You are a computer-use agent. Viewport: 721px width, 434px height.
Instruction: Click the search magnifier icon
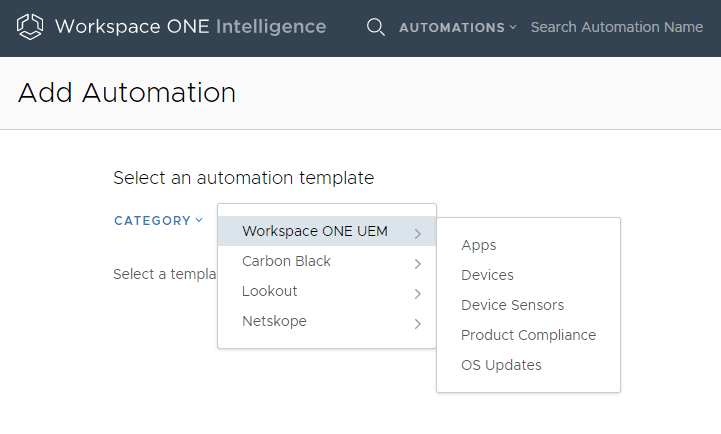(376, 27)
